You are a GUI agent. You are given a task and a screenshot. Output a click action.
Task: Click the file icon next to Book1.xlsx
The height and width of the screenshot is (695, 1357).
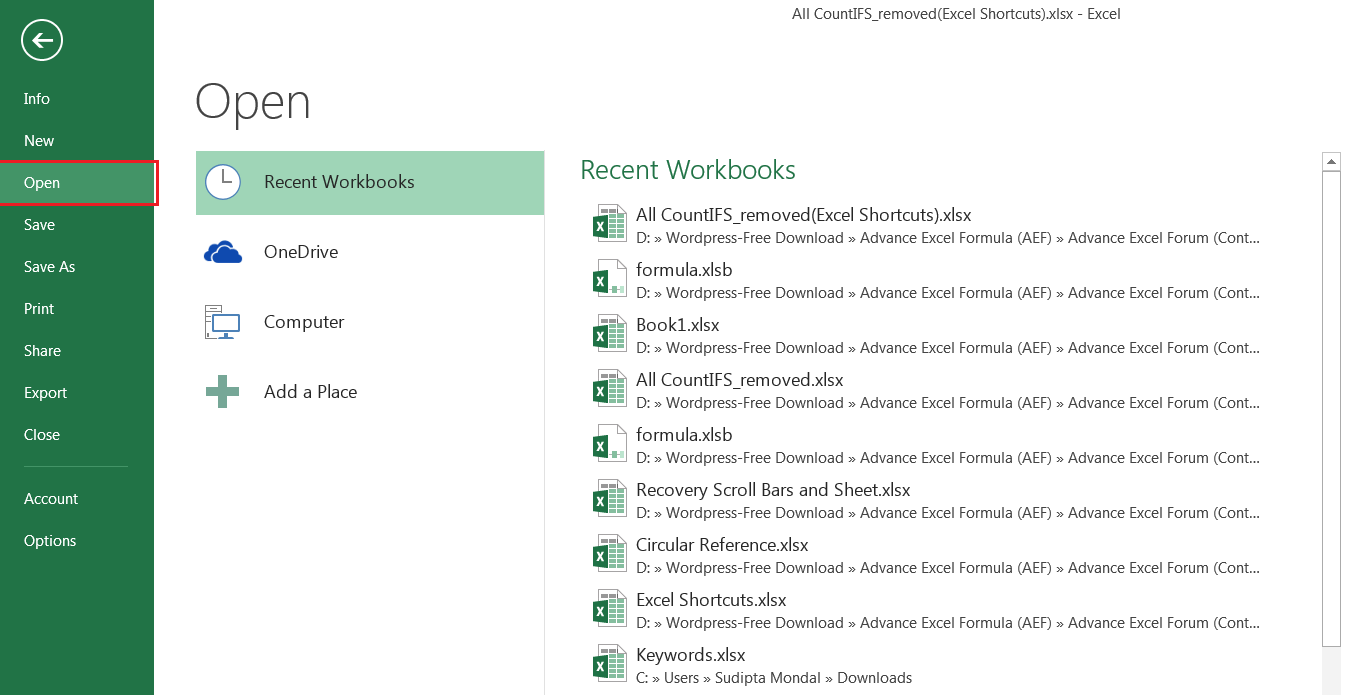610,335
